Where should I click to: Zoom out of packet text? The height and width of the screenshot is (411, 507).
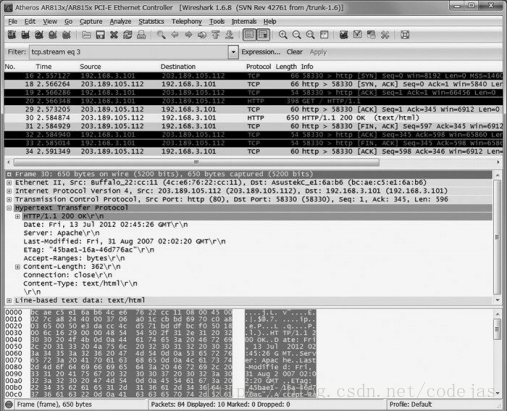click(x=297, y=35)
